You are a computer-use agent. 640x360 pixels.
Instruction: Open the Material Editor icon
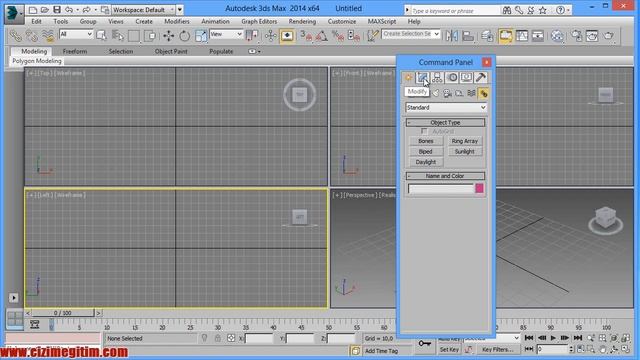coord(557,36)
